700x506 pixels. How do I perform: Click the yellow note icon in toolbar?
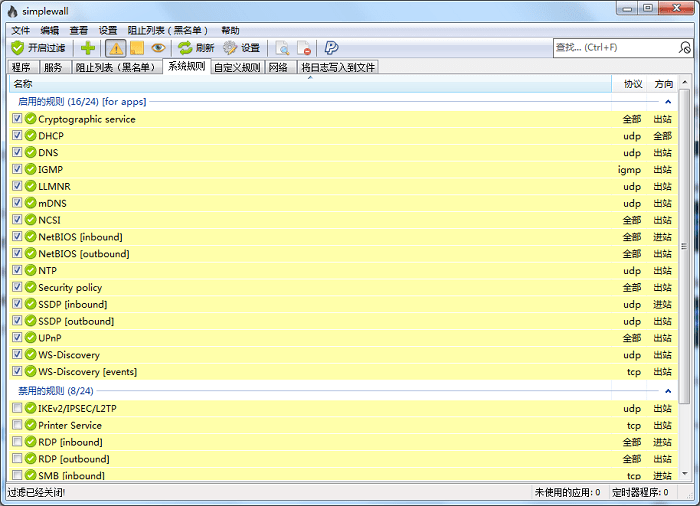137,48
